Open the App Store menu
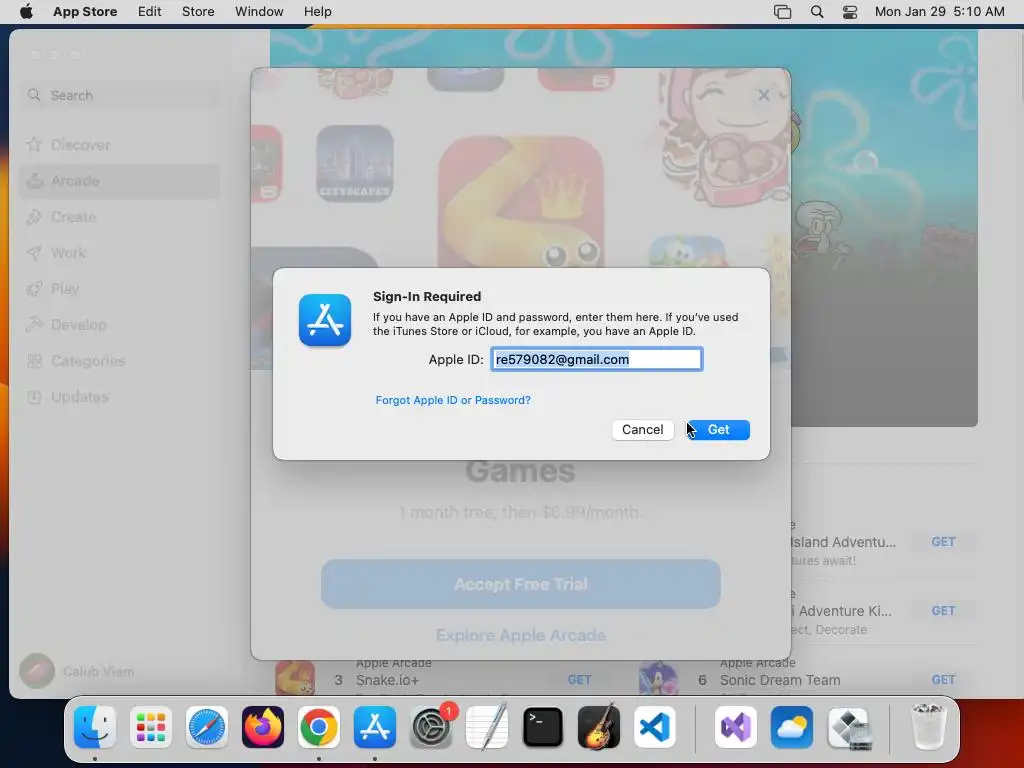The image size is (1024, 768). 85,12
